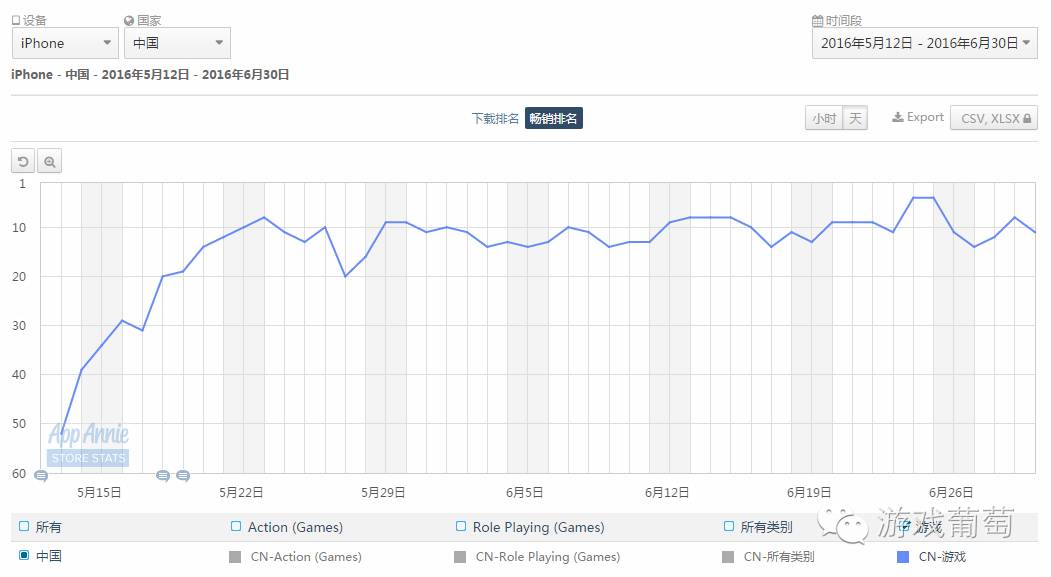
Task: Check the Role Playing (Games) checkbox
Action: pos(461,526)
